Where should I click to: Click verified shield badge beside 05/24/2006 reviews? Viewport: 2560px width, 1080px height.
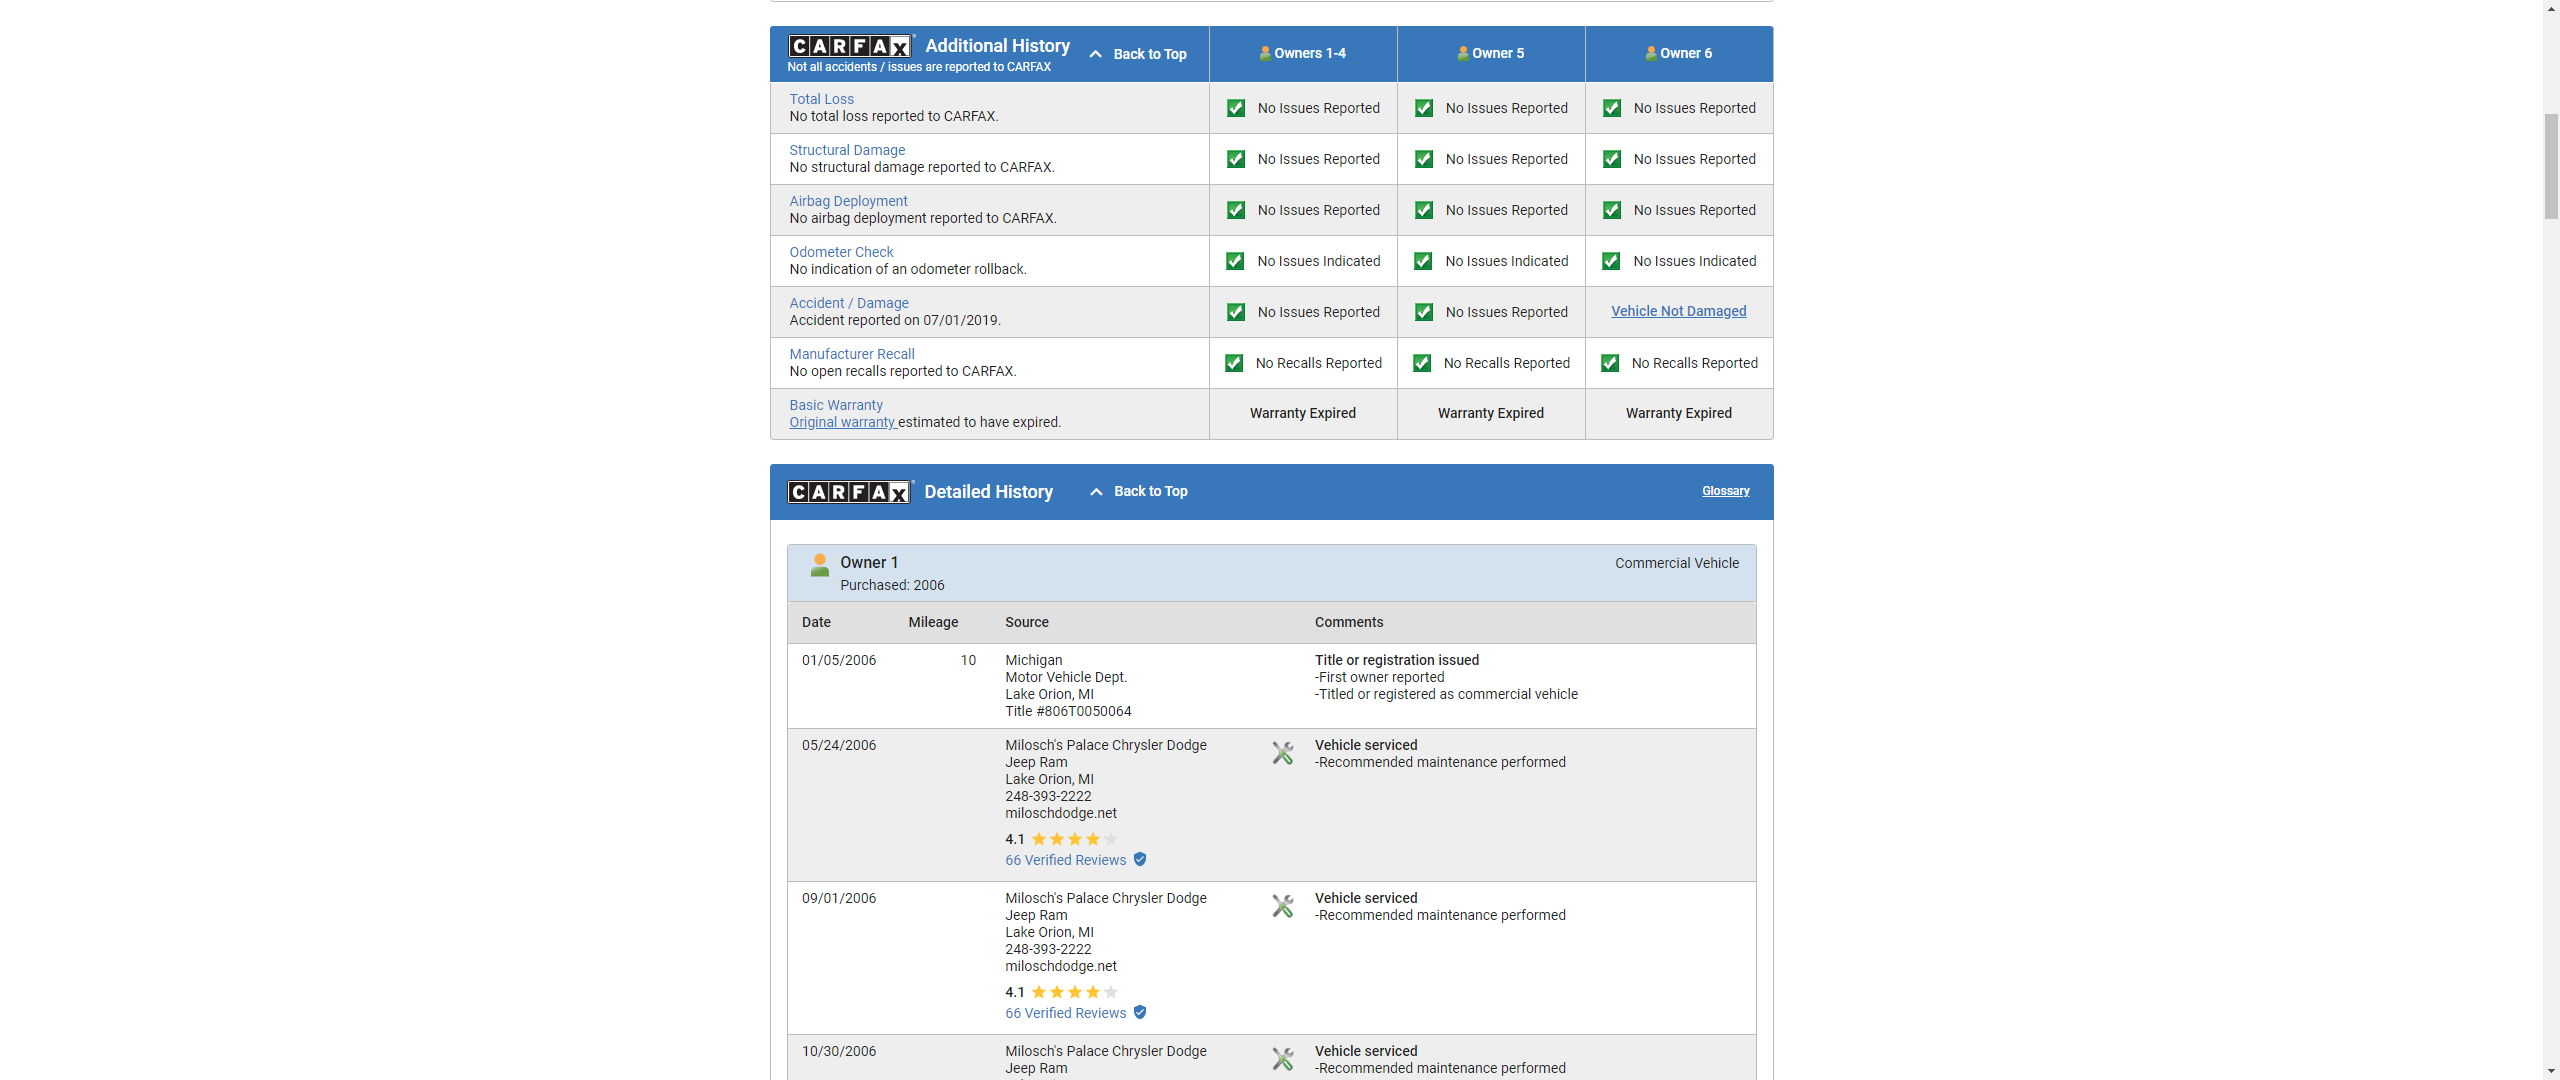pos(1140,860)
